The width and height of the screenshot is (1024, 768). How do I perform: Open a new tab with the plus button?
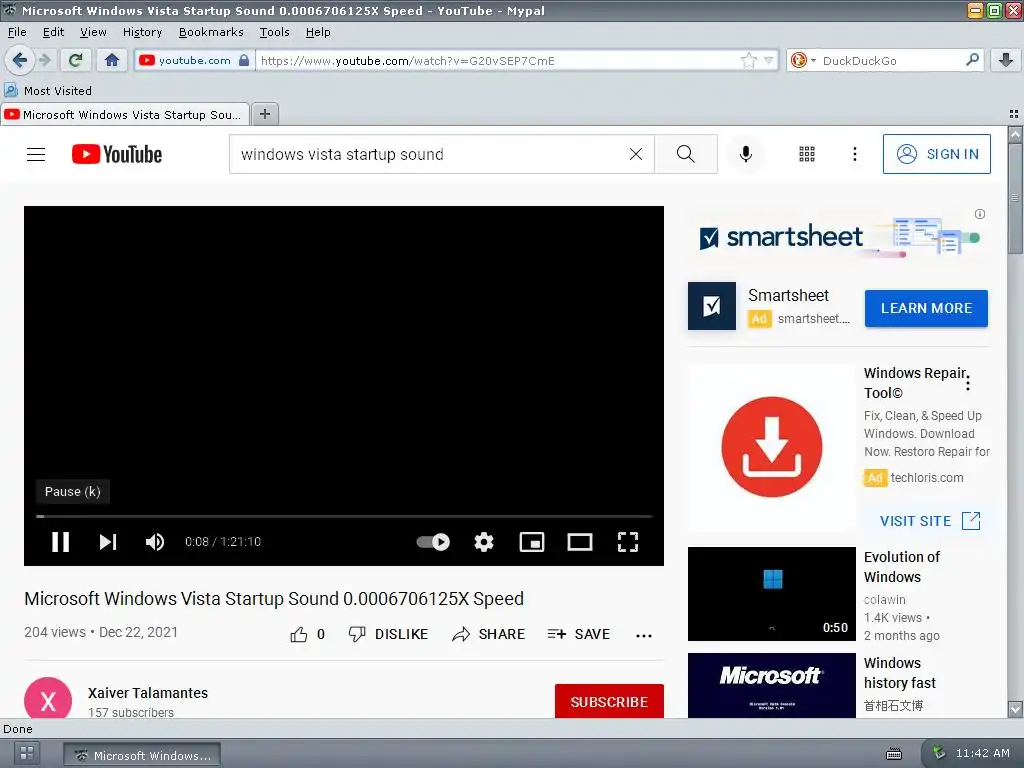(264, 114)
